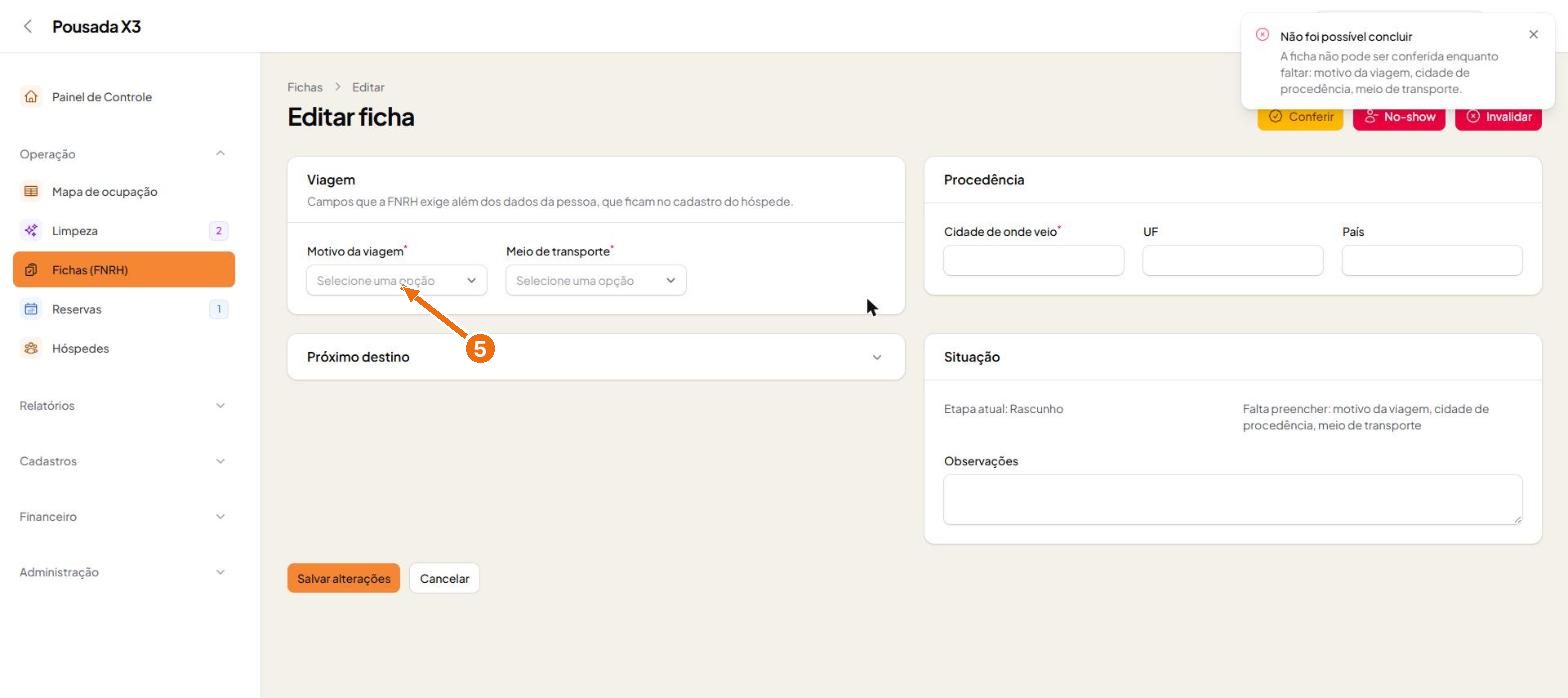Click the Conferir button
1568x698 pixels.
pos(1300,117)
